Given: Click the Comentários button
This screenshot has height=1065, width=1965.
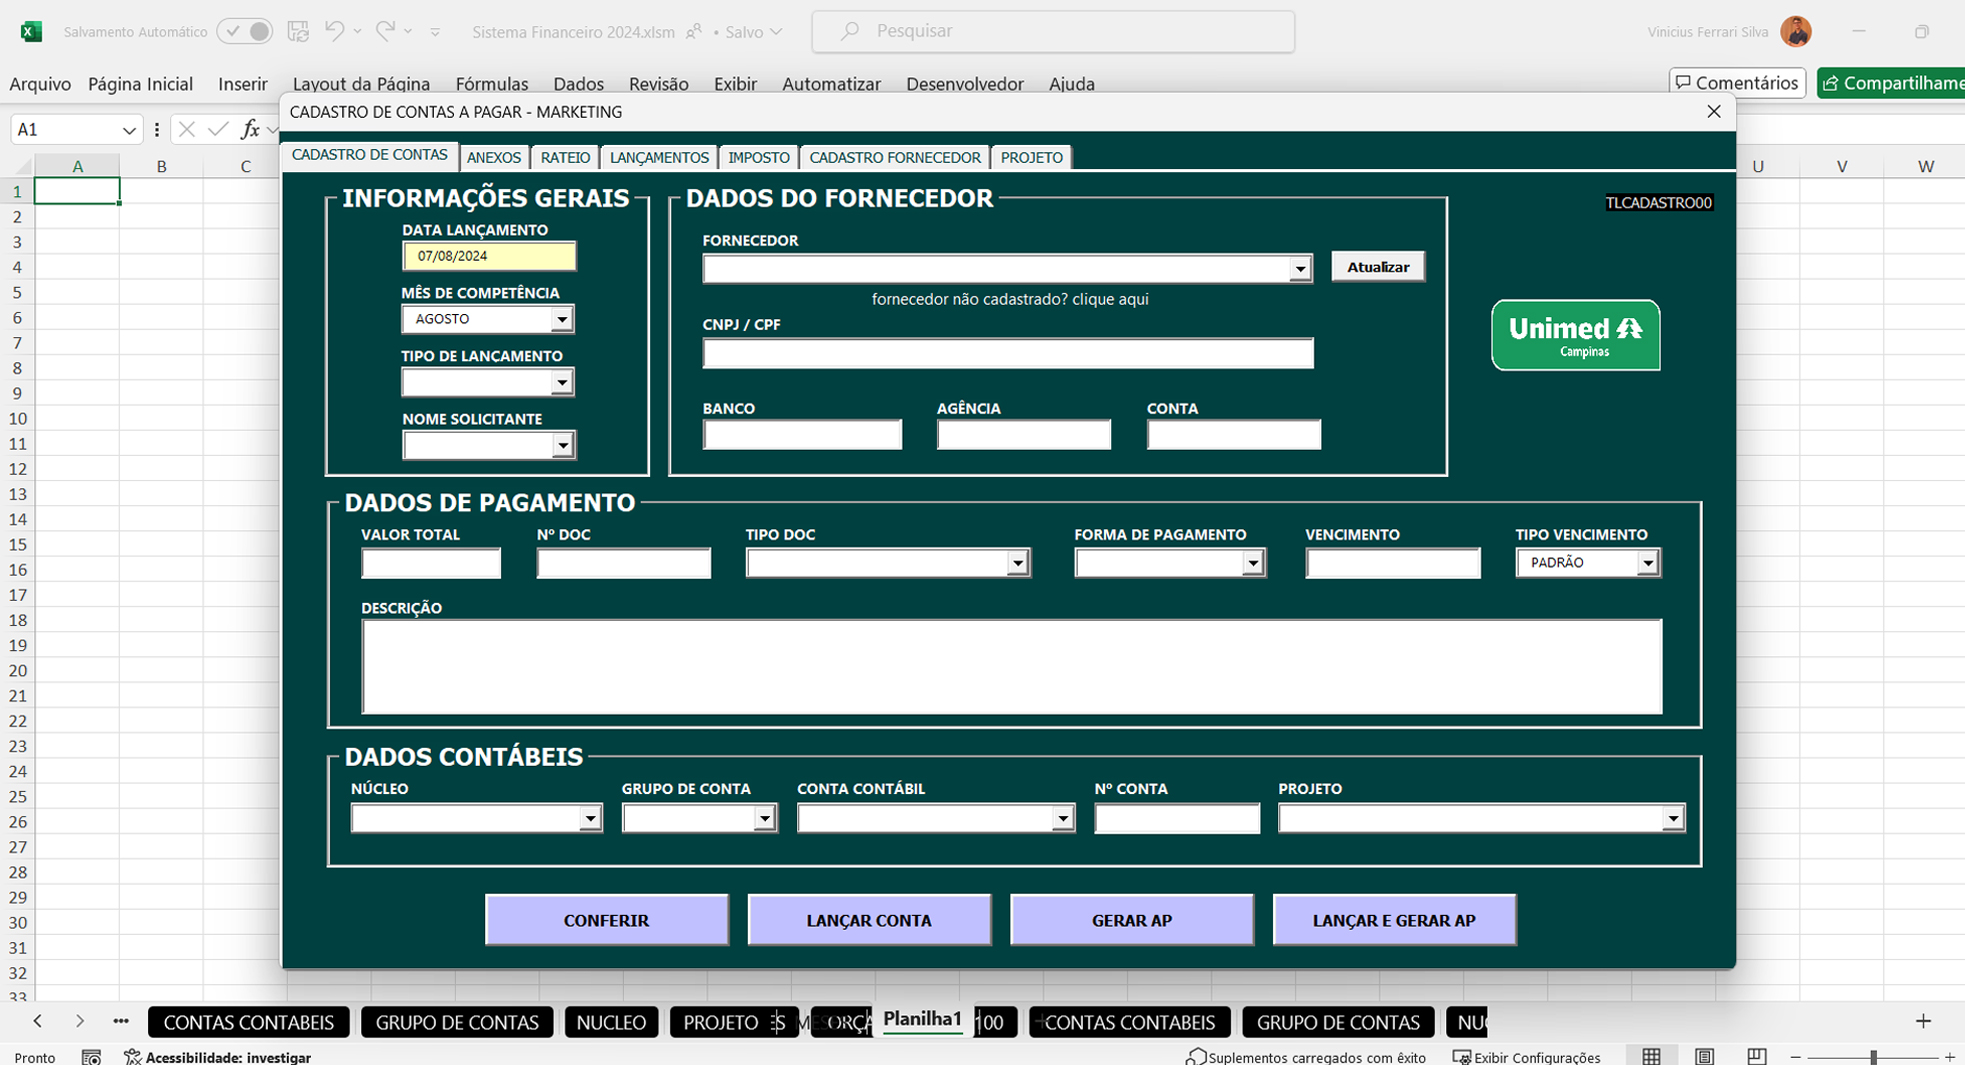Looking at the screenshot, I should point(1737,83).
